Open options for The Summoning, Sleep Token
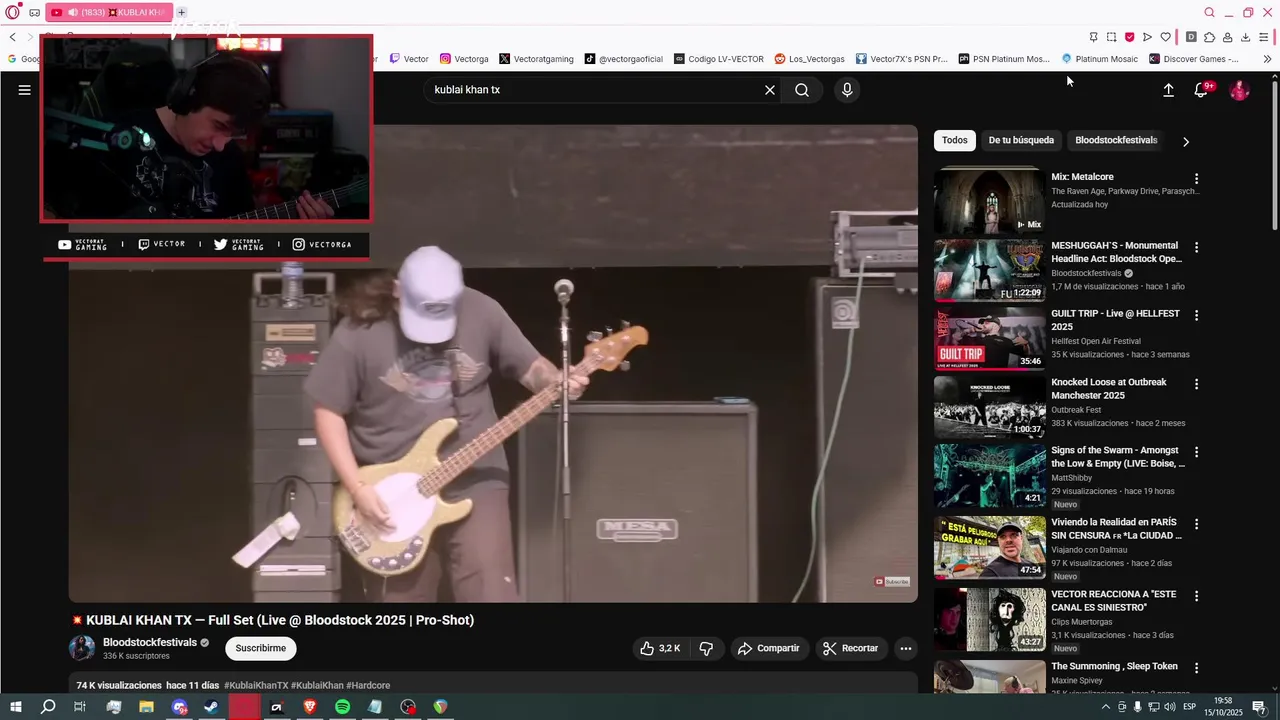1280x720 pixels. tap(1196, 668)
